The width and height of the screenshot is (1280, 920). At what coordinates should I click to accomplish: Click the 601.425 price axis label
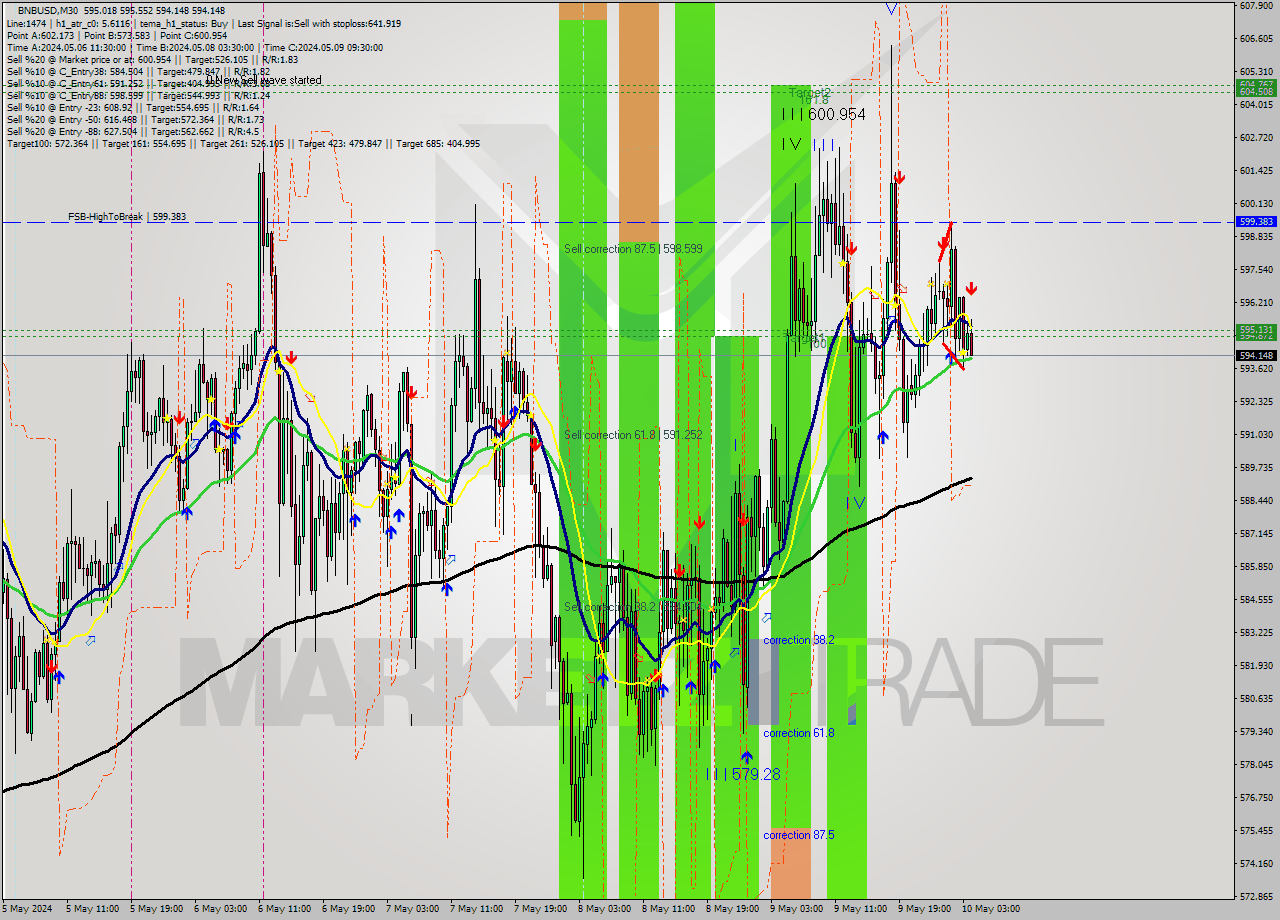(1256, 171)
